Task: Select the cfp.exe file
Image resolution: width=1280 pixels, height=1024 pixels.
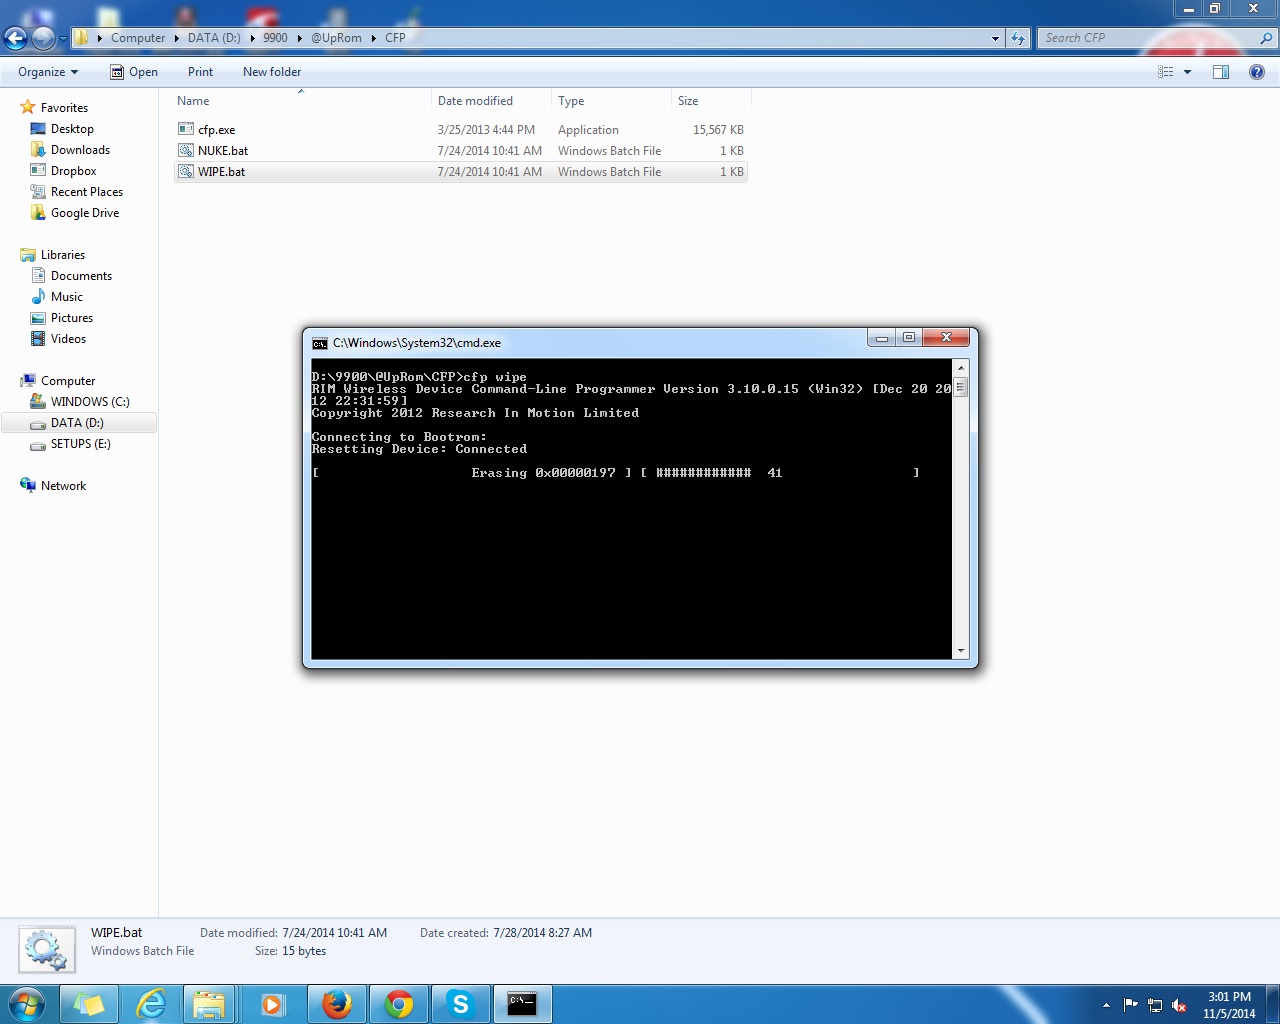Action: point(216,130)
